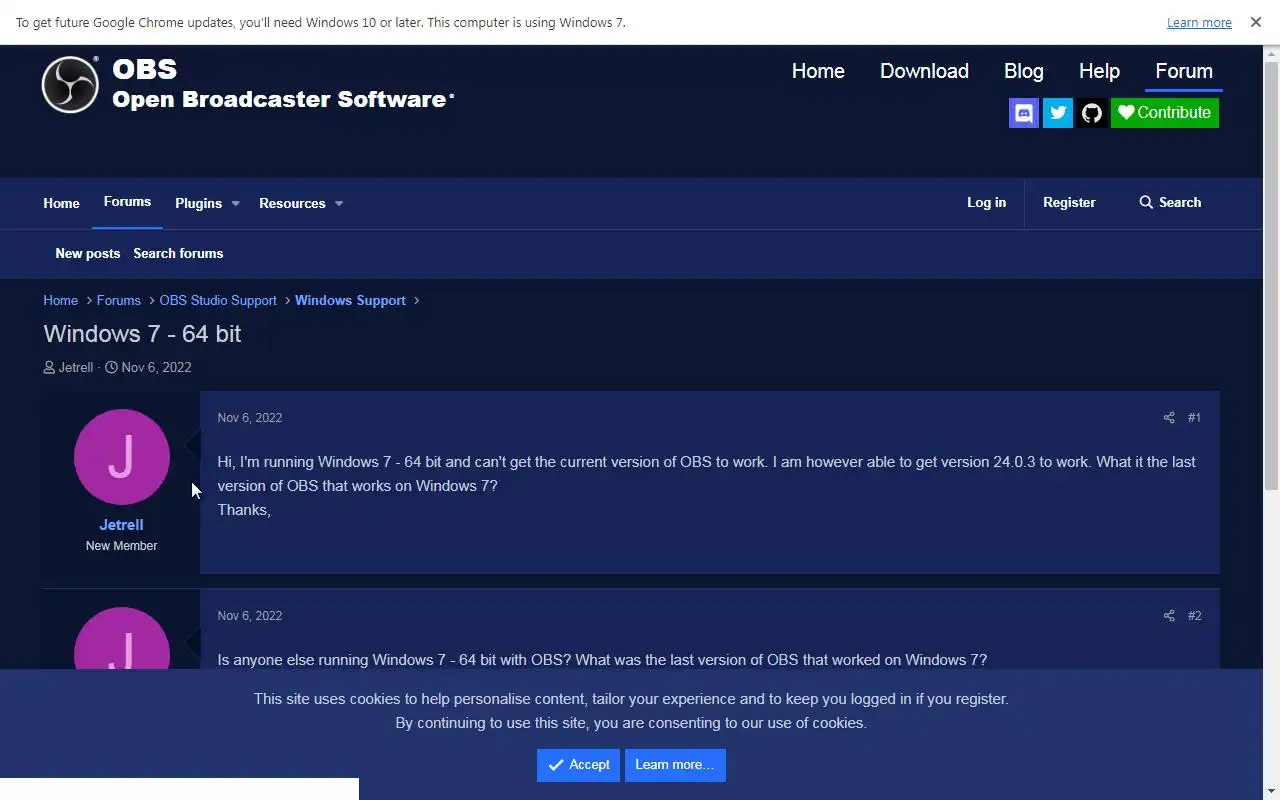
Task: Open Download in top header menu
Action: [924, 71]
